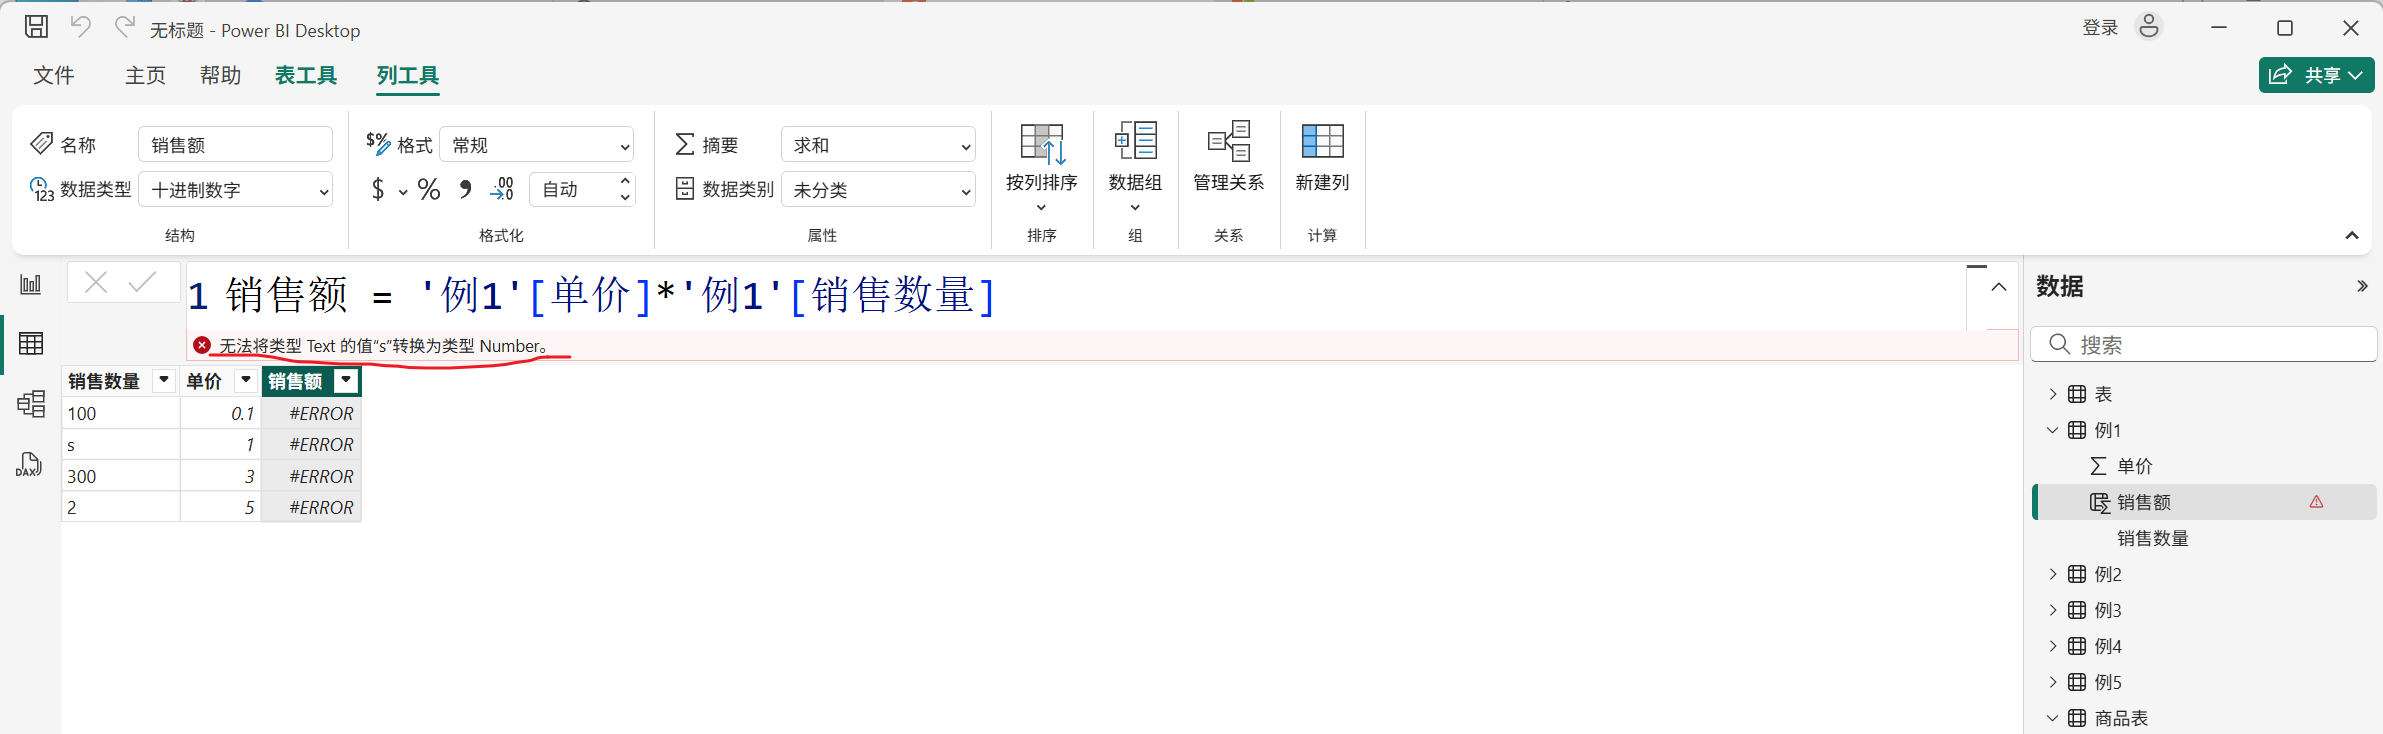Open 单价 column filter dropdown
The width and height of the screenshot is (2383, 734).
click(245, 380)
